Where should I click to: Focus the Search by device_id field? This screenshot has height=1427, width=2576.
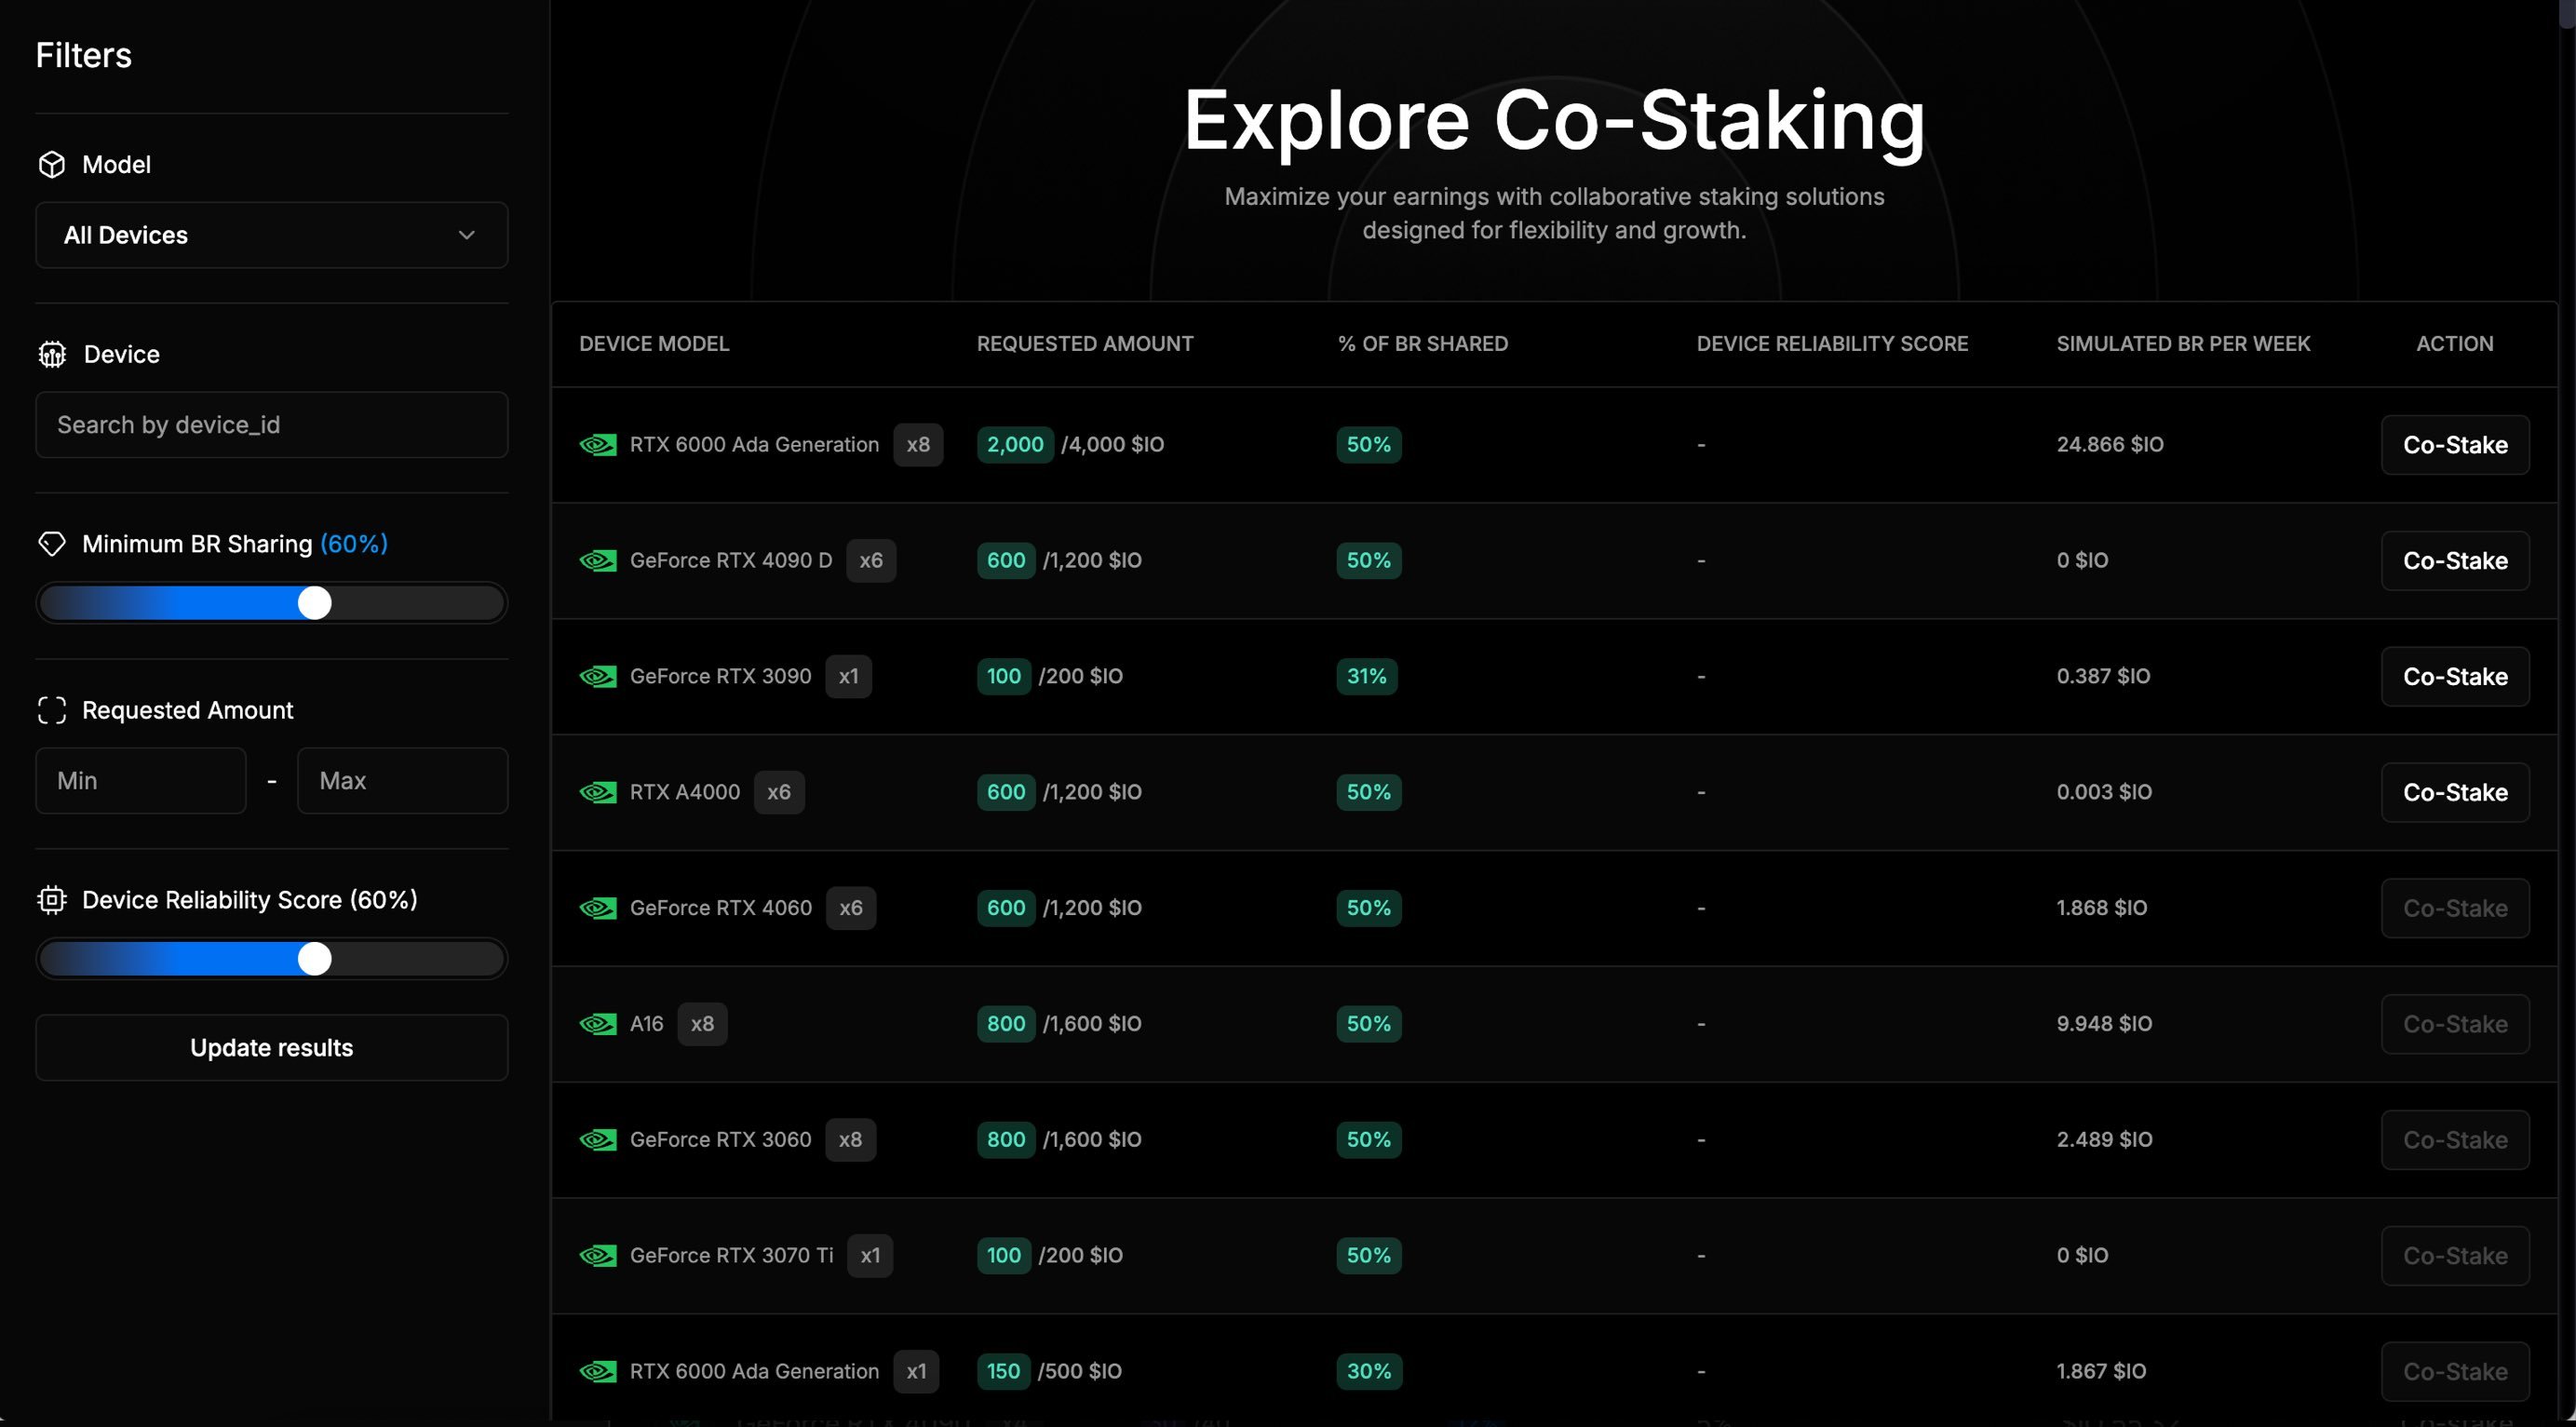click(x=272, y=425)
